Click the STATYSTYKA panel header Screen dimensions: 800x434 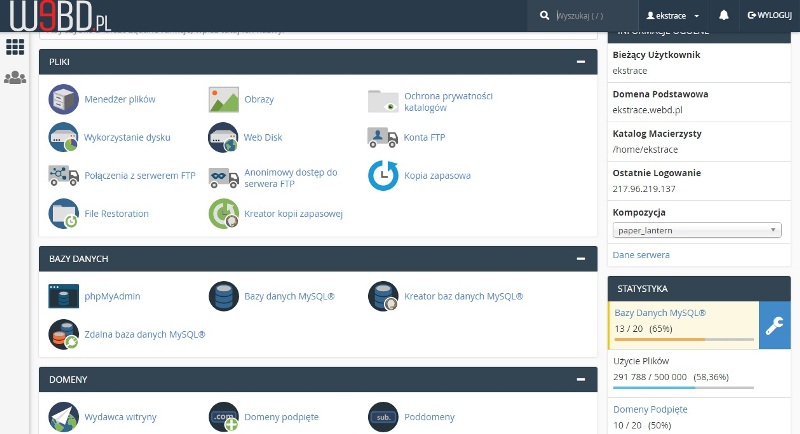699,289
